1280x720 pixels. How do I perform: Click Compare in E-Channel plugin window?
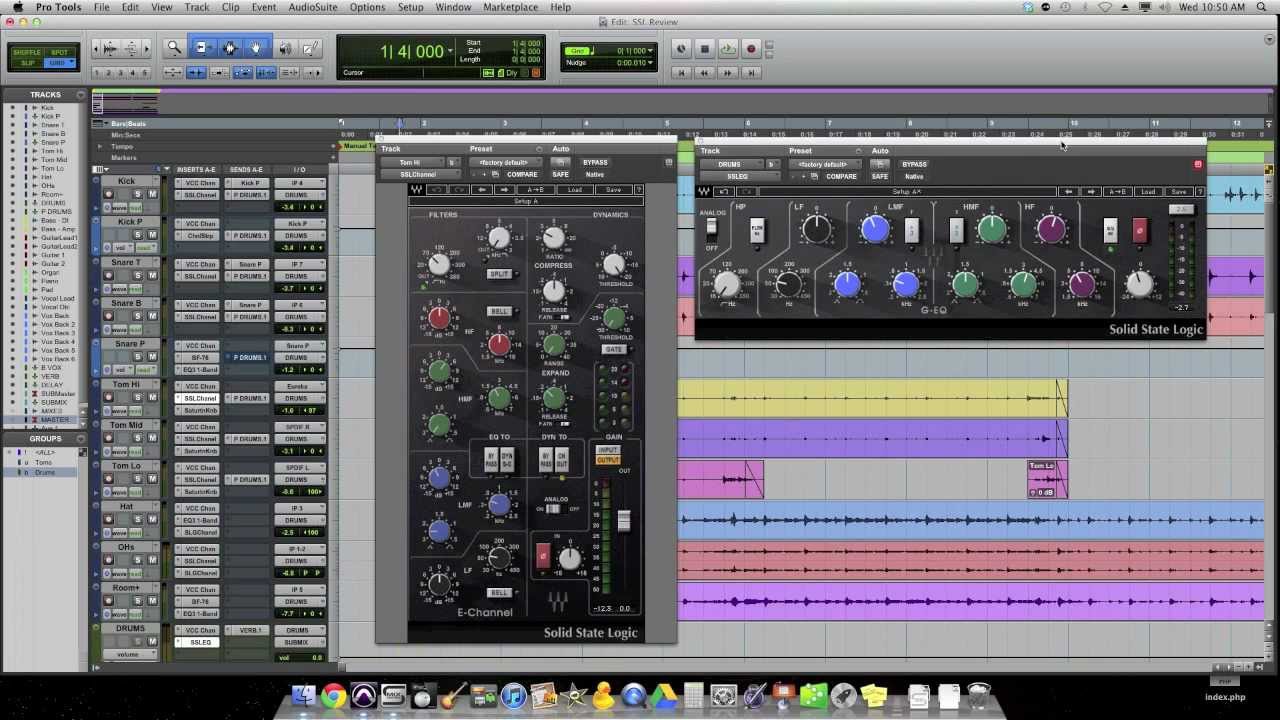coord(521,174)
